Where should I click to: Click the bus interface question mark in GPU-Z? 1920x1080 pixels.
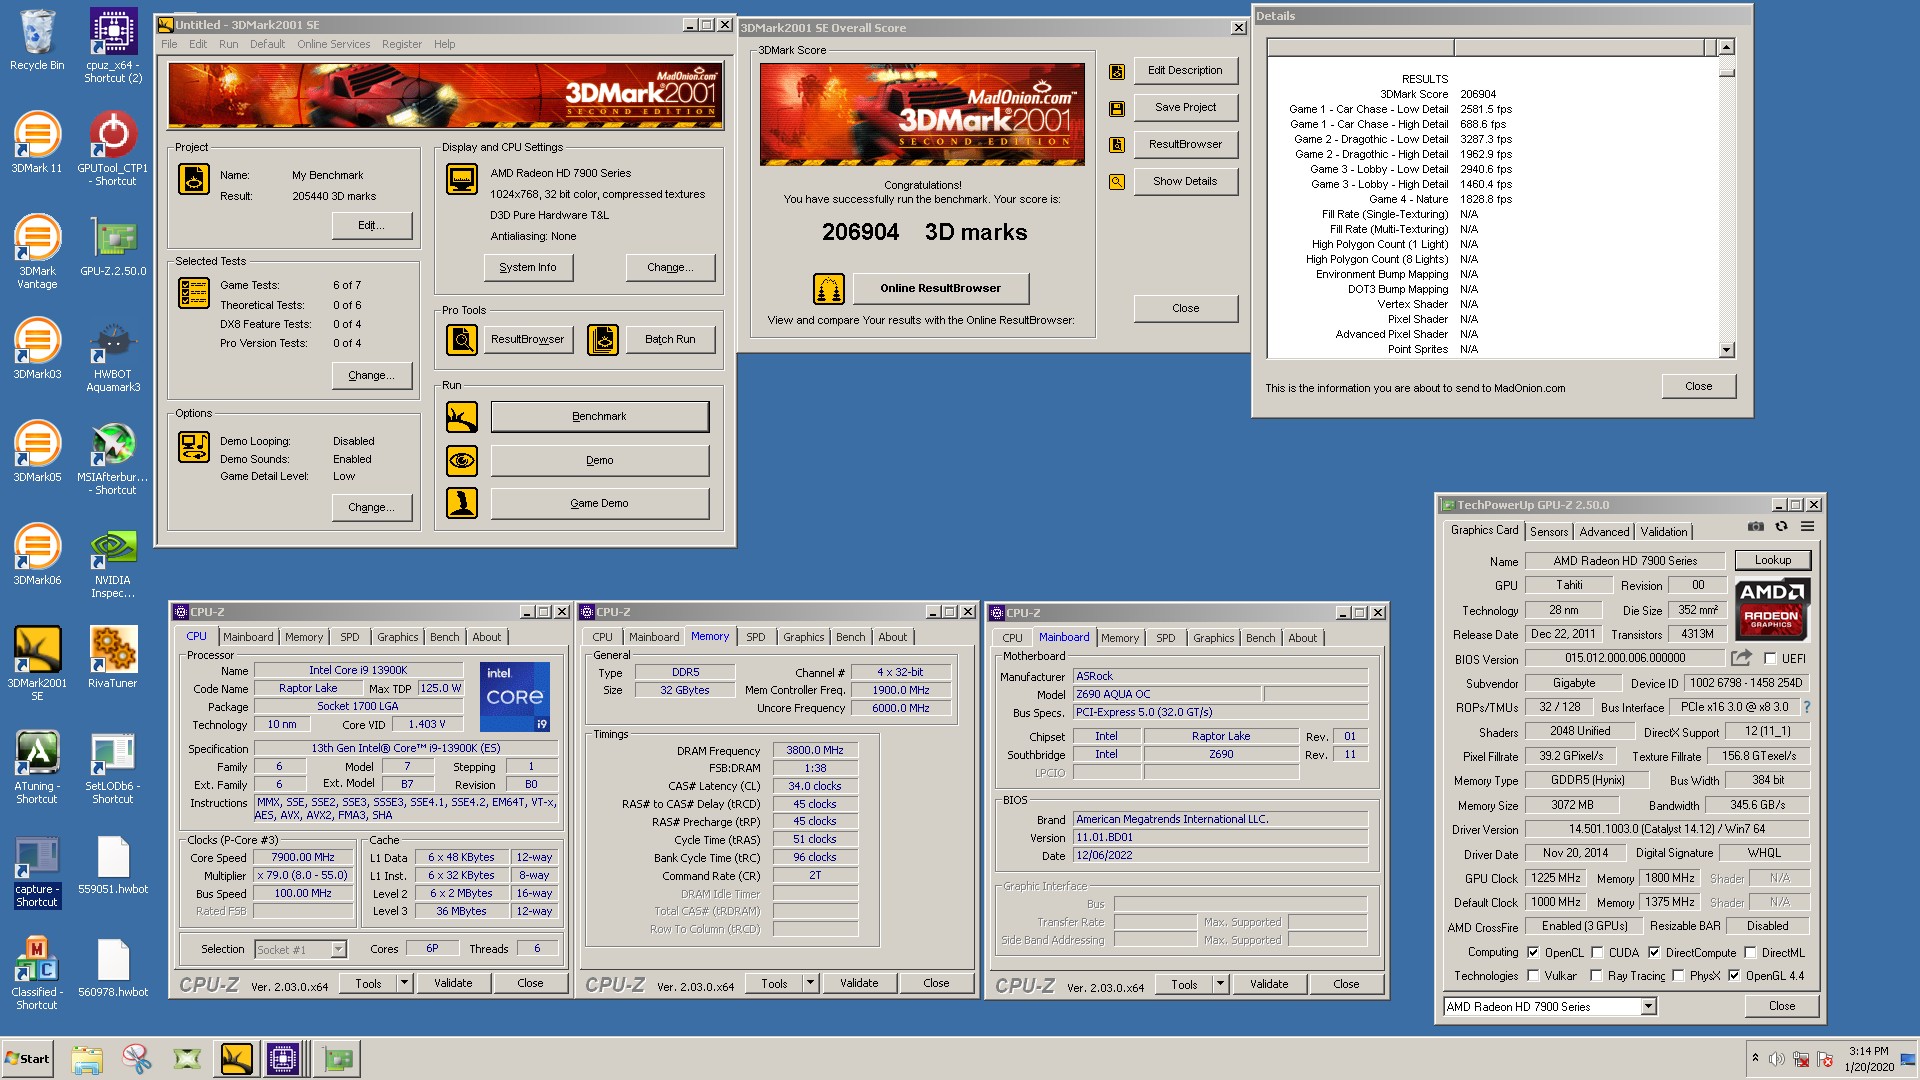click(1806, 707)
